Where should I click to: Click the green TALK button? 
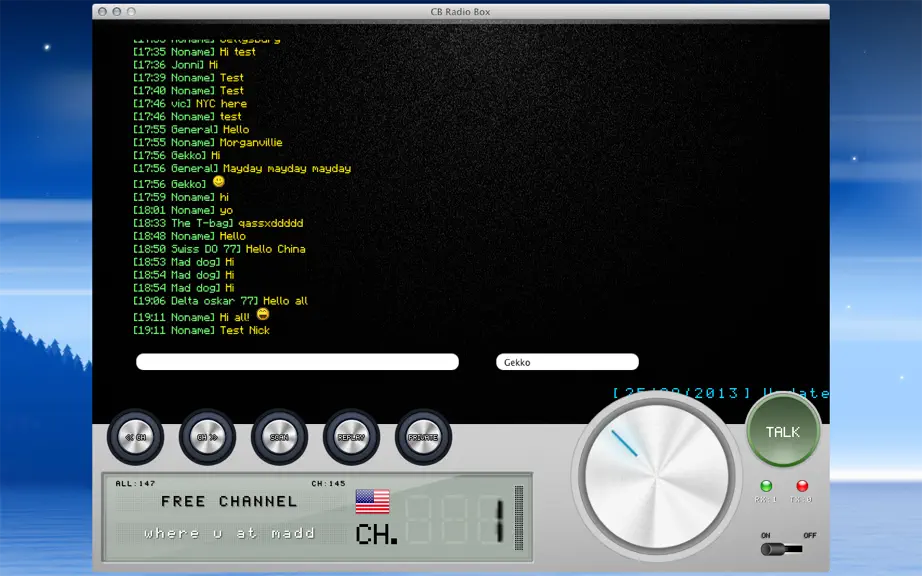(783, 431)
